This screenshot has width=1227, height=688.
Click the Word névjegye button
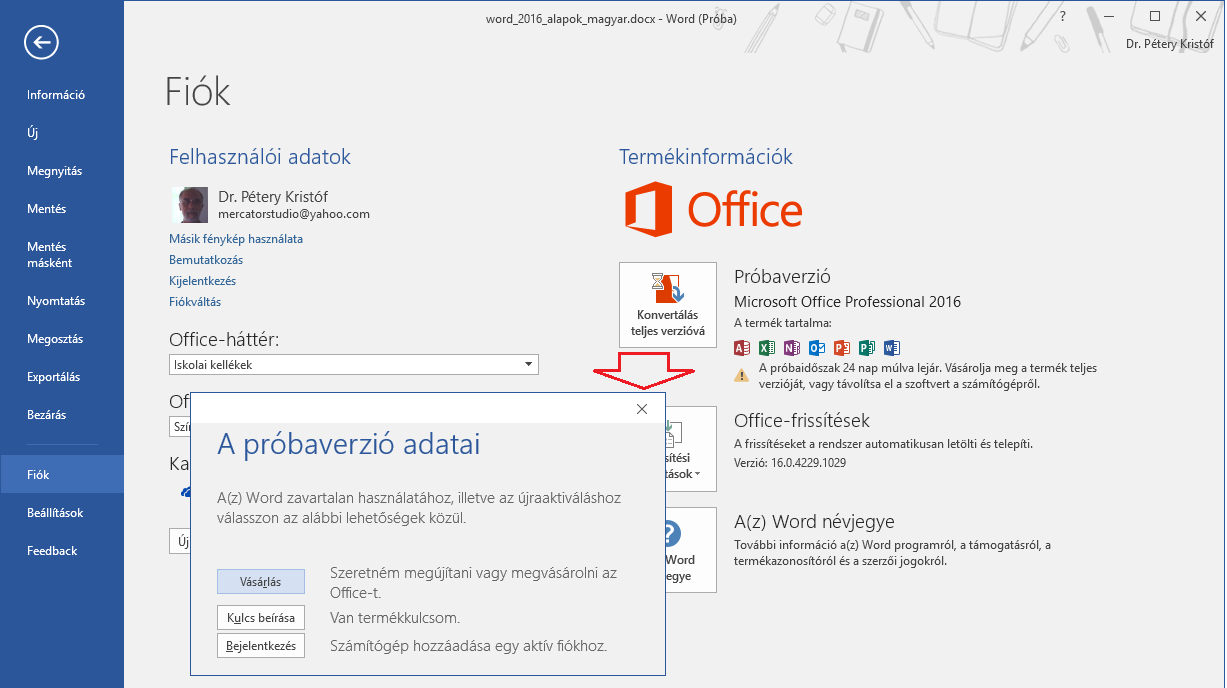pos(691,550)
